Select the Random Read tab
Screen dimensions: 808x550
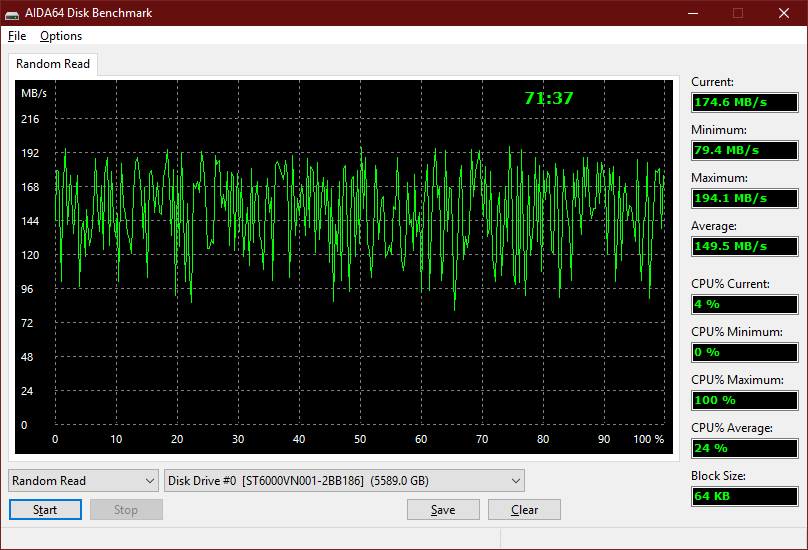tap(53, 64)
